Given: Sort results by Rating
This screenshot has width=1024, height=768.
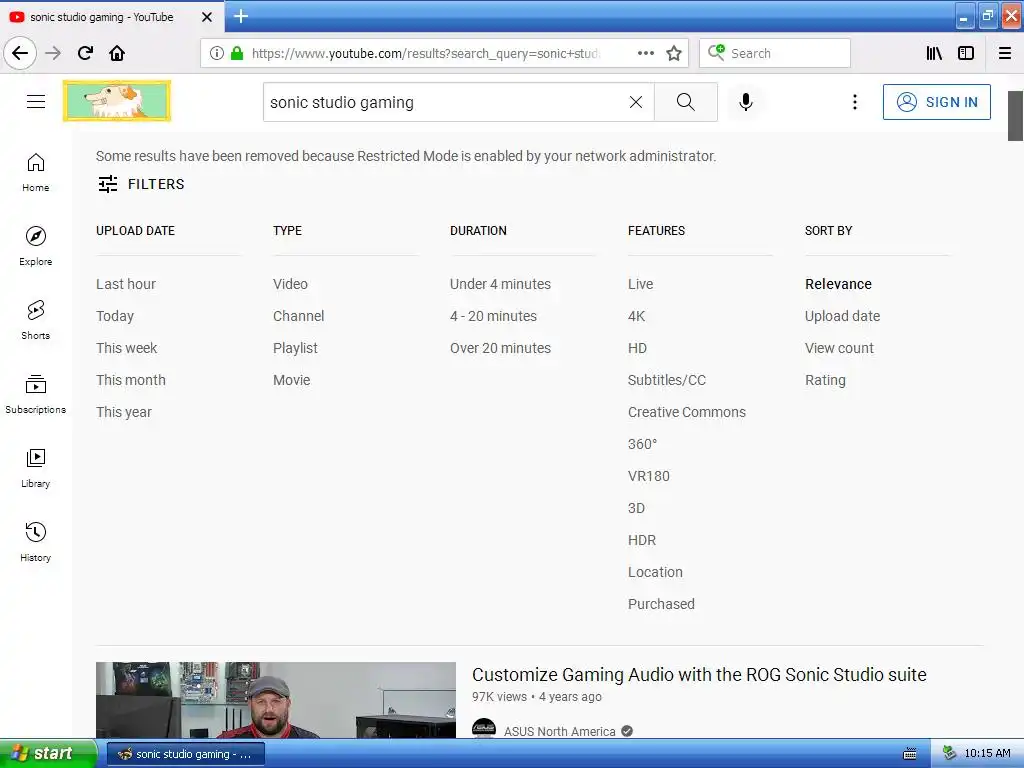Looking at the screenshot, I should pos(825,380).
